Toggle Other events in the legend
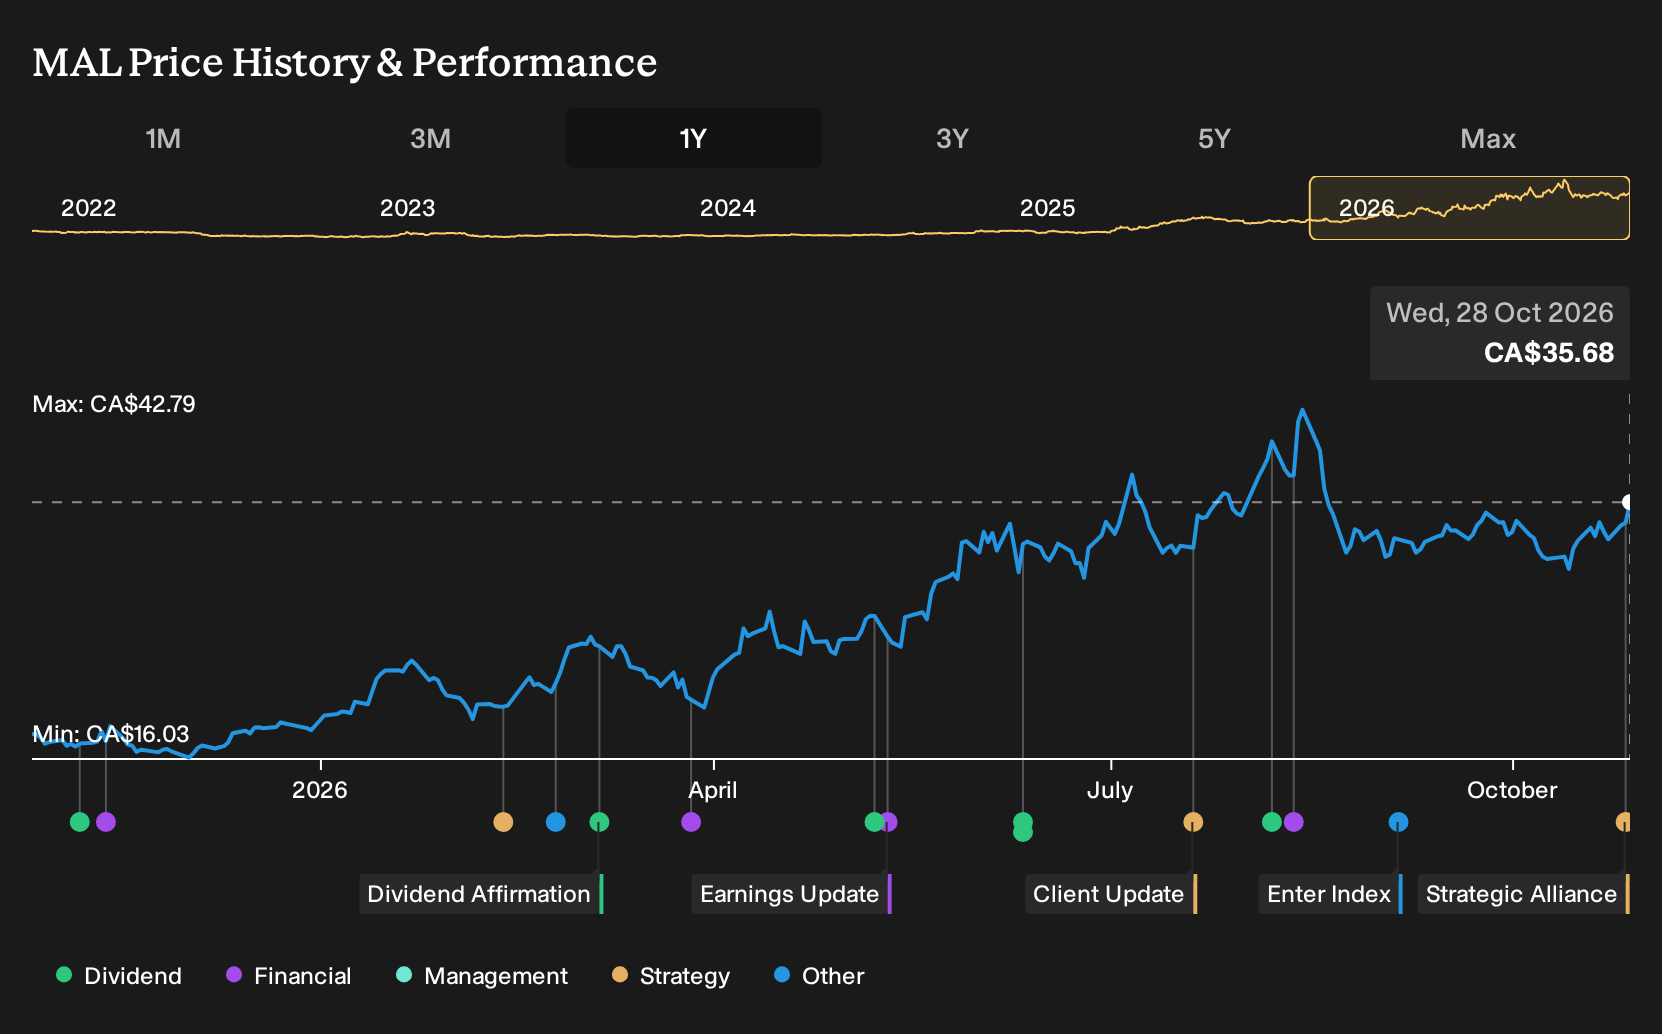This screenshot has height=1034, width=1662. [x=819, y=976]
